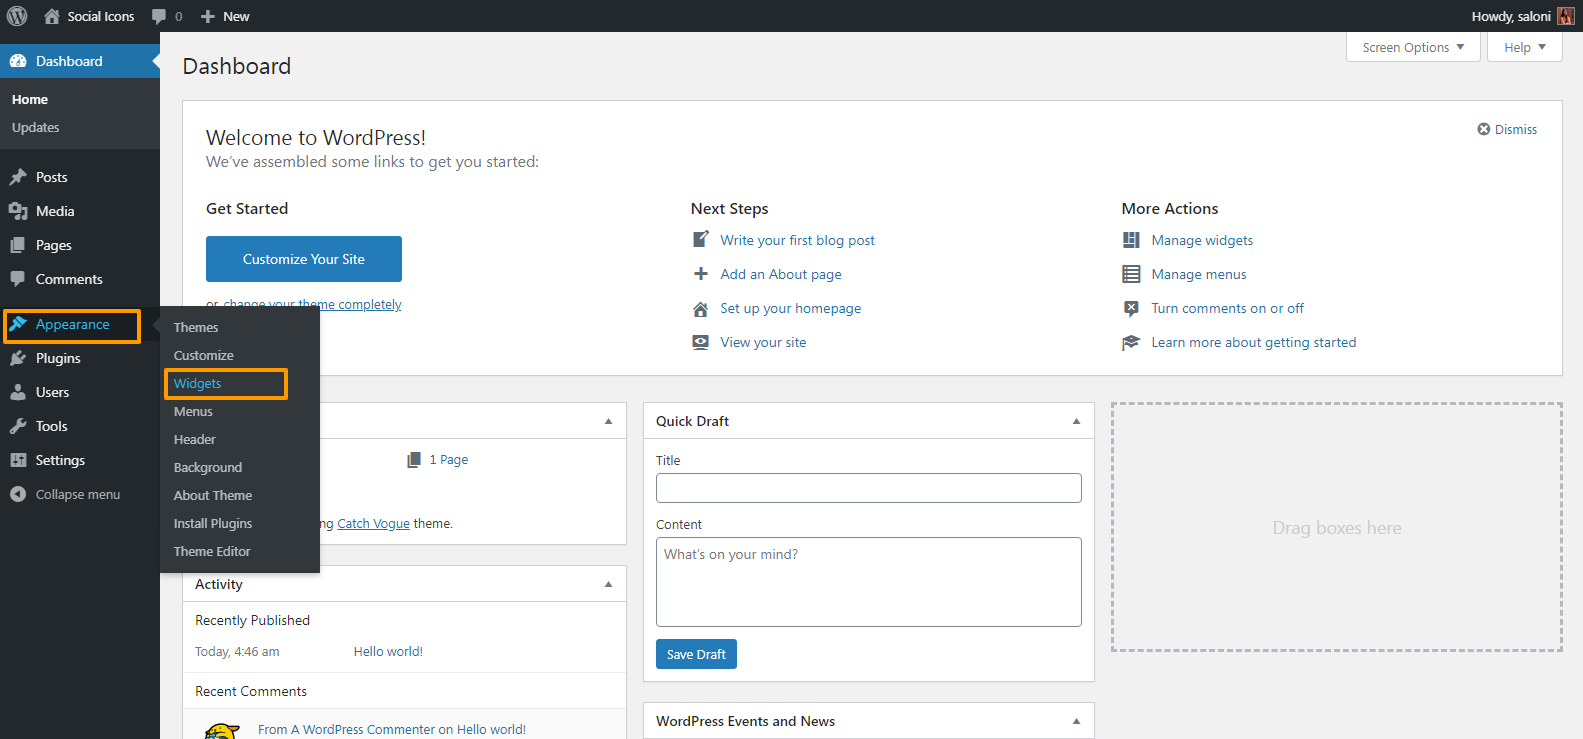
Task: Click the Comments speech bubble sidebar icon
Action: click(18, 279)
